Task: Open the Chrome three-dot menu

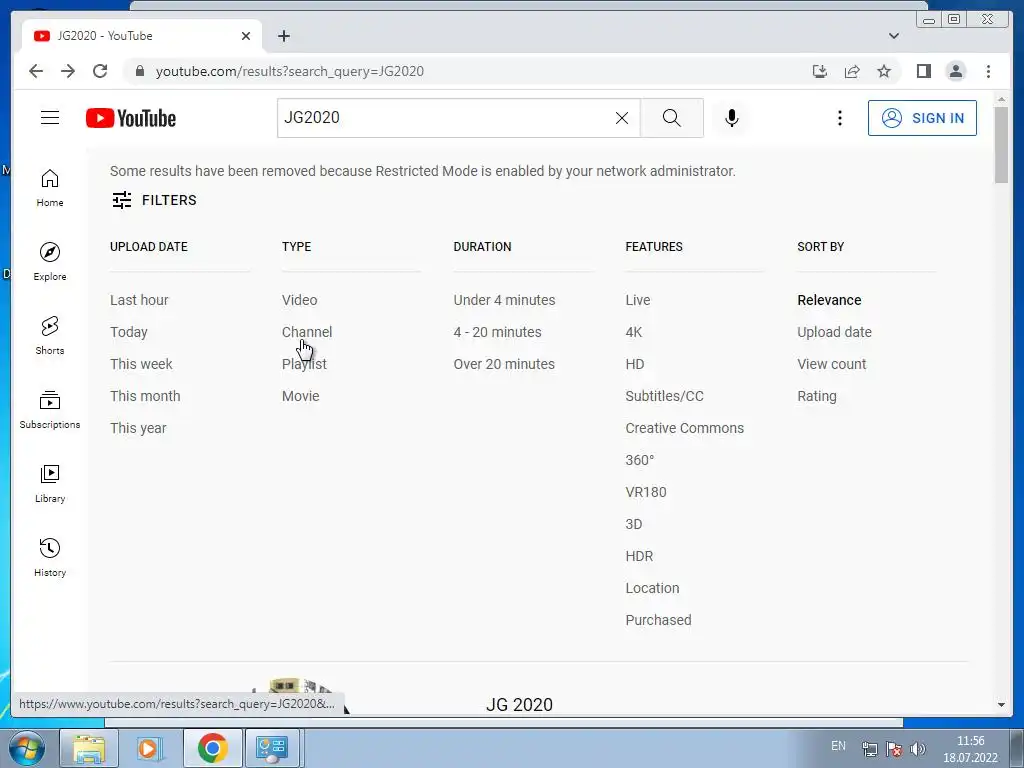Action: pos(988,71)
